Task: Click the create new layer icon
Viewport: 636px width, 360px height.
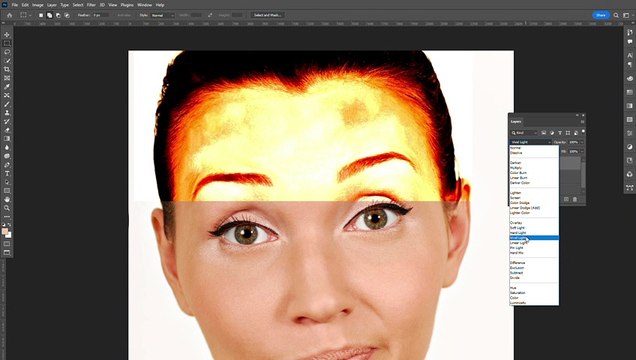Action: 566,199
